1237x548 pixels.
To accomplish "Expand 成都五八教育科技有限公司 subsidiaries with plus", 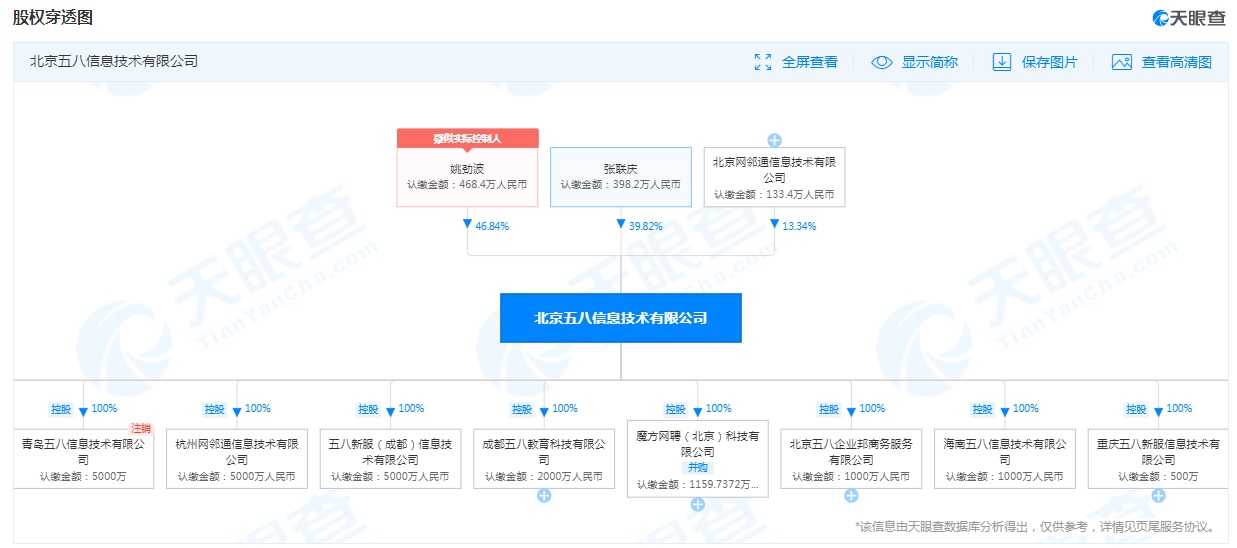I will 544,495.
